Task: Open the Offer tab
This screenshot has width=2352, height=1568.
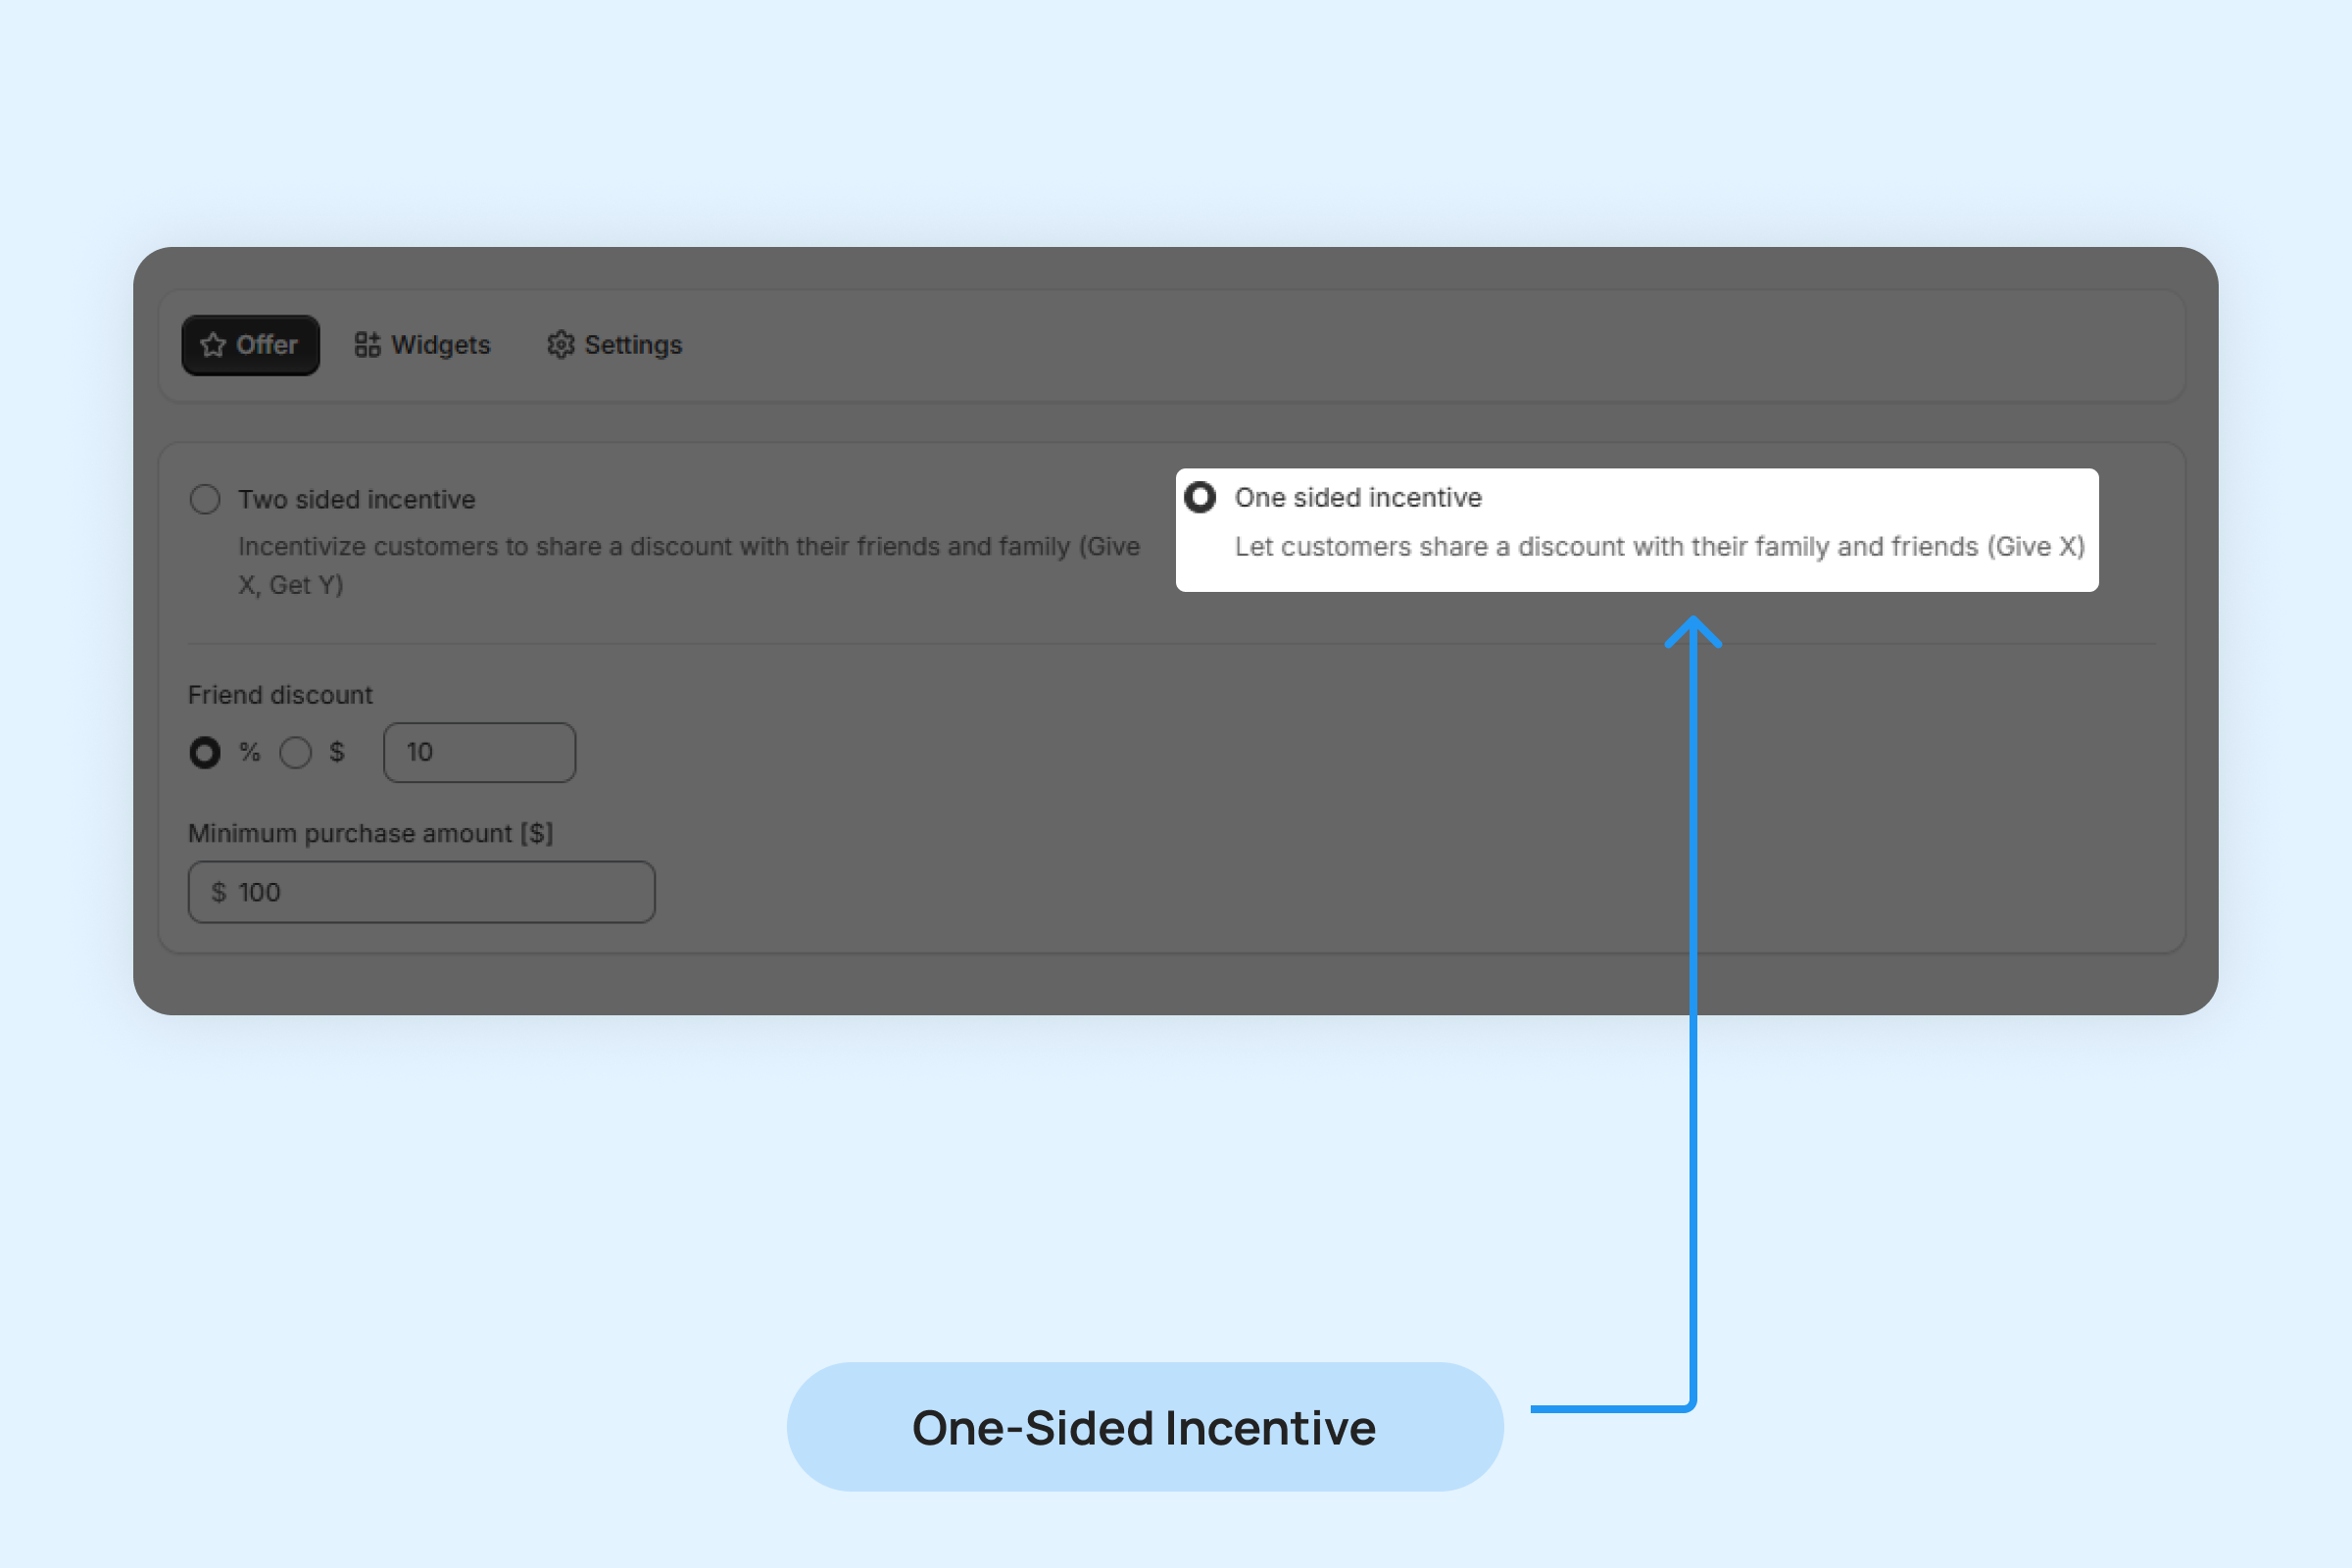Action: pos(251,345)
